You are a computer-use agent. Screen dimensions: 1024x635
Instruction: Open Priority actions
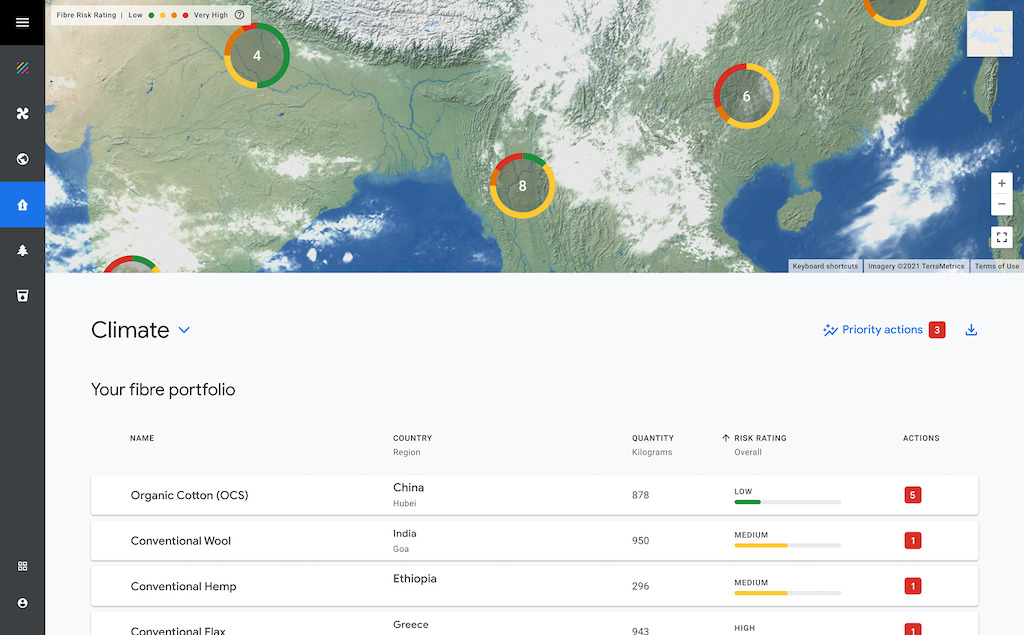[872, 330]
